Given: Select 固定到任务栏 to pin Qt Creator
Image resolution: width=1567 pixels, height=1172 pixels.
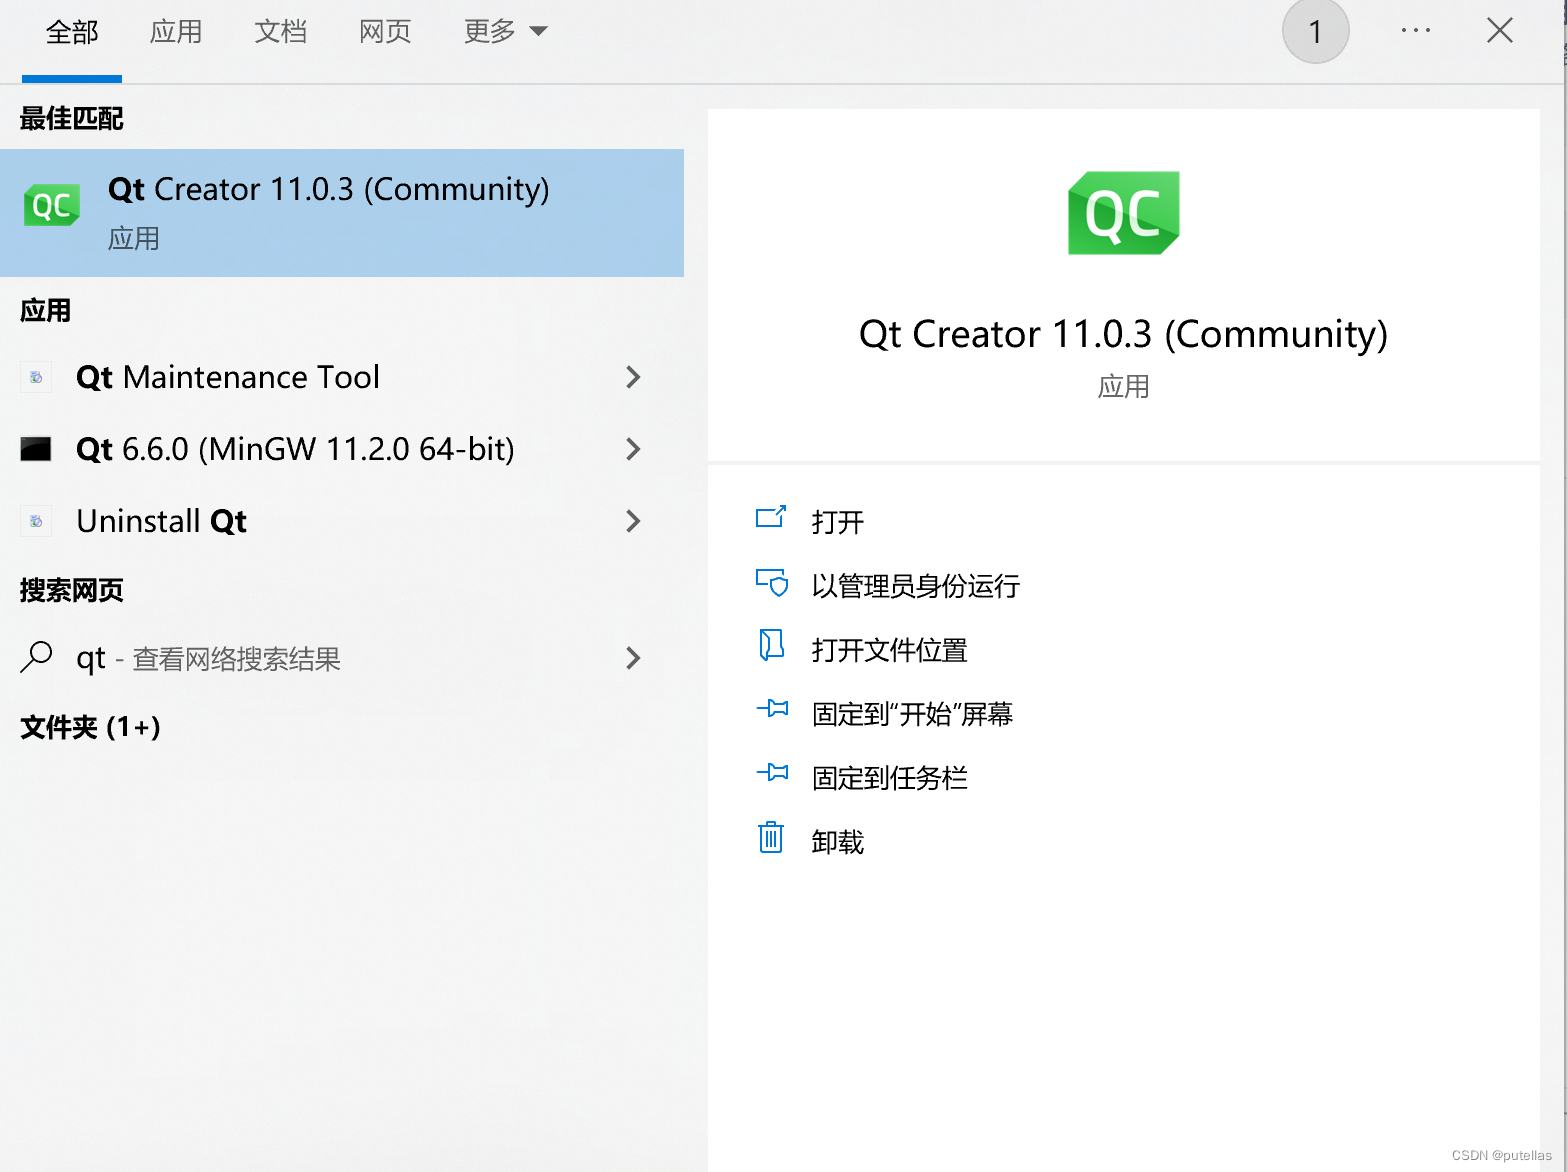Looking at the screenshot, I should coord(889,777).
